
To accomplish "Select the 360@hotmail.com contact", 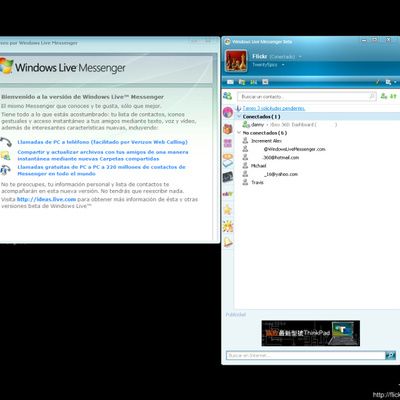I will pos(281,157).
